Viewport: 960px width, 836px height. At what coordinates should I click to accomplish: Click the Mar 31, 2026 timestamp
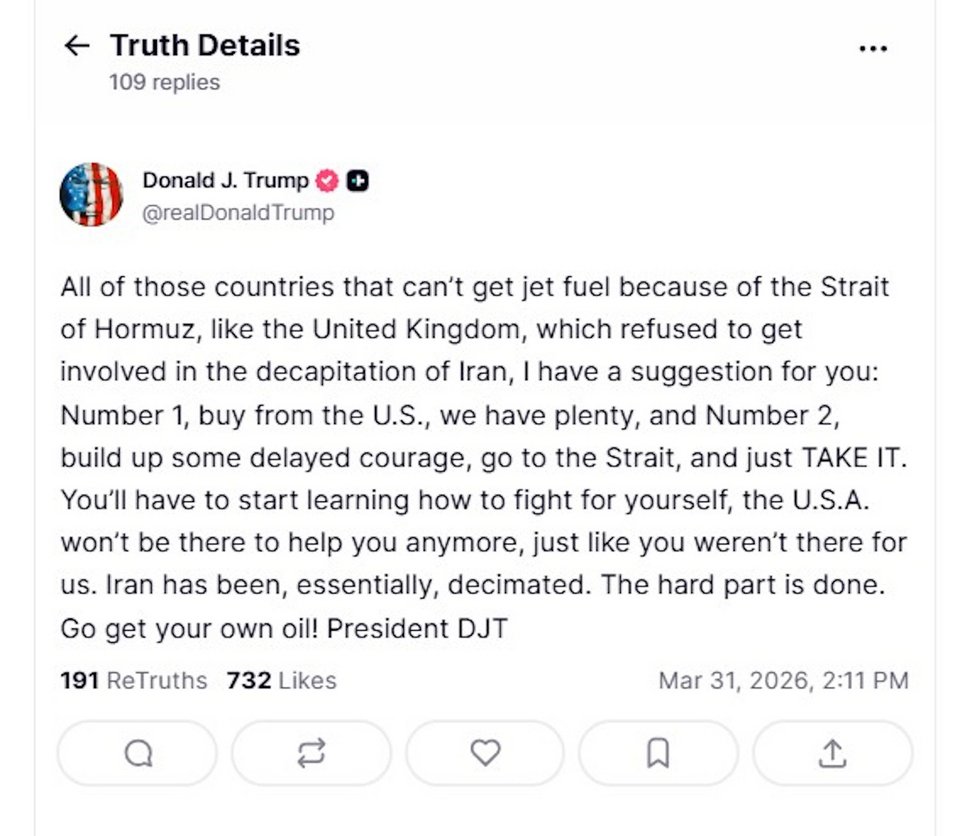point(783,681)
